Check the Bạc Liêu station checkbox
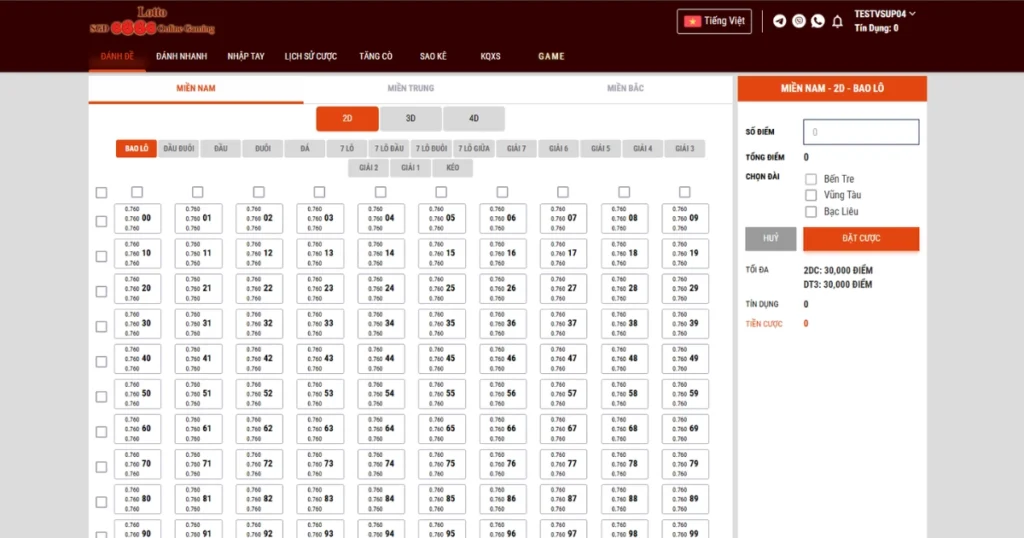This screenshot has width=1024, height=538. (x=810, y=212)
